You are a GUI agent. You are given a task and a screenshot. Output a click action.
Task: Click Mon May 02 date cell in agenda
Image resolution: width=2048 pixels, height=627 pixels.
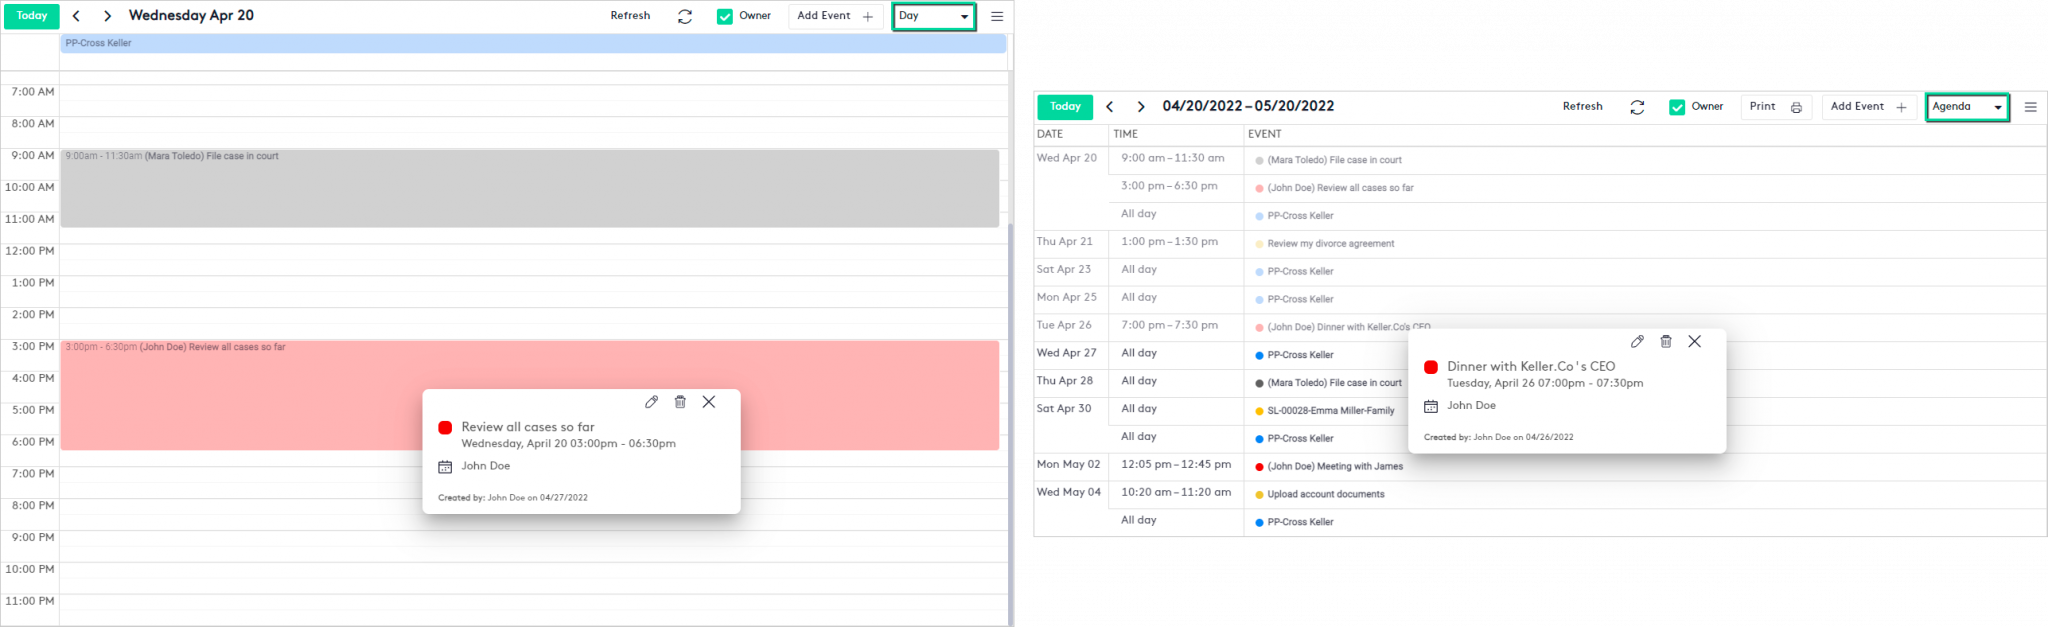[1069, 465]
